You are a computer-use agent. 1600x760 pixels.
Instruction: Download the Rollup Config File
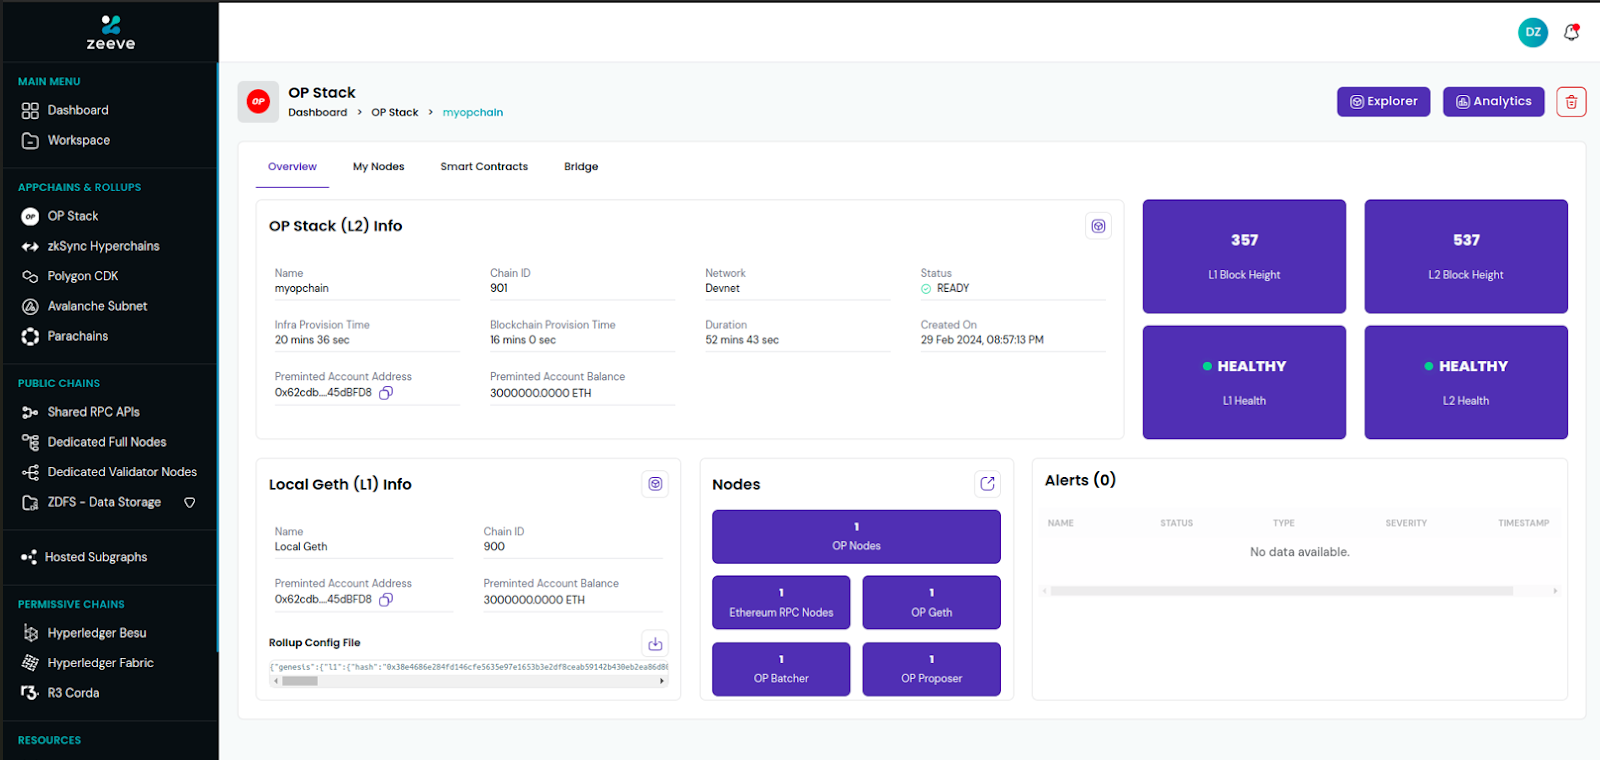coord(655,643)
